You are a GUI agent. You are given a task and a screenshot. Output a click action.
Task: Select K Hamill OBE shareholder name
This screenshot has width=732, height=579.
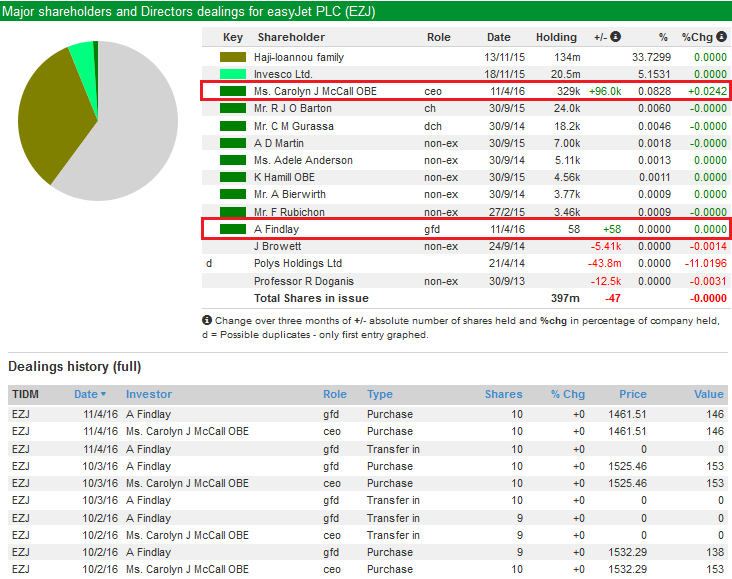284,177
